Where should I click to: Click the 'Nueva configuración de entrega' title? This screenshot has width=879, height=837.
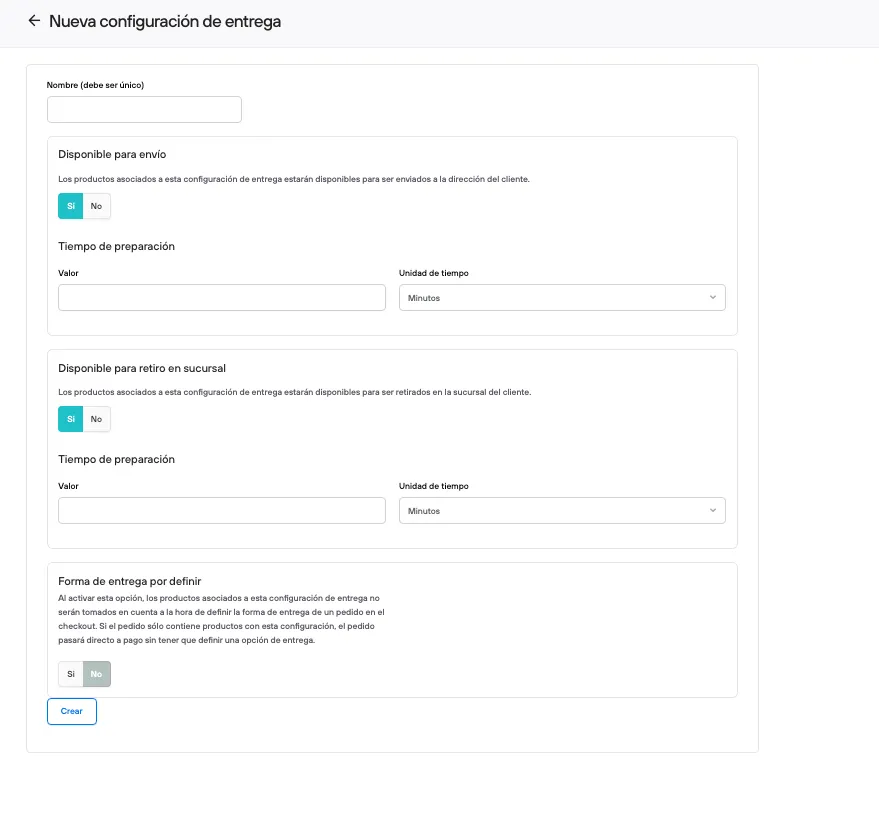pyautogui.click(x=165, y=21)
